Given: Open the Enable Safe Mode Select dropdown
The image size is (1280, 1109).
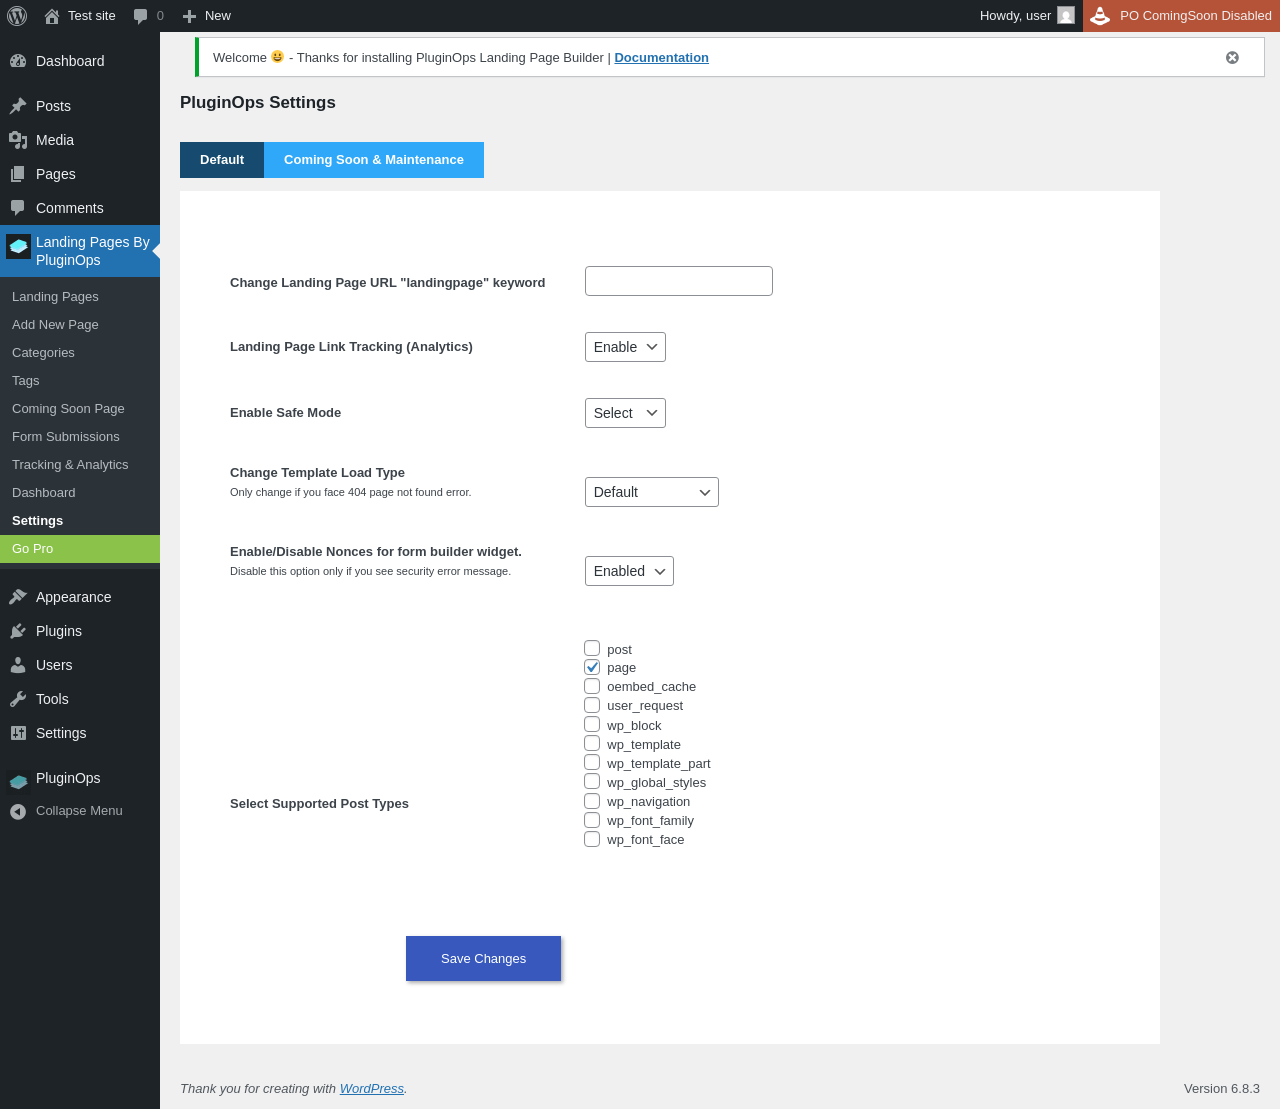Looking at the screenshot, I should (x=625, y=413).
